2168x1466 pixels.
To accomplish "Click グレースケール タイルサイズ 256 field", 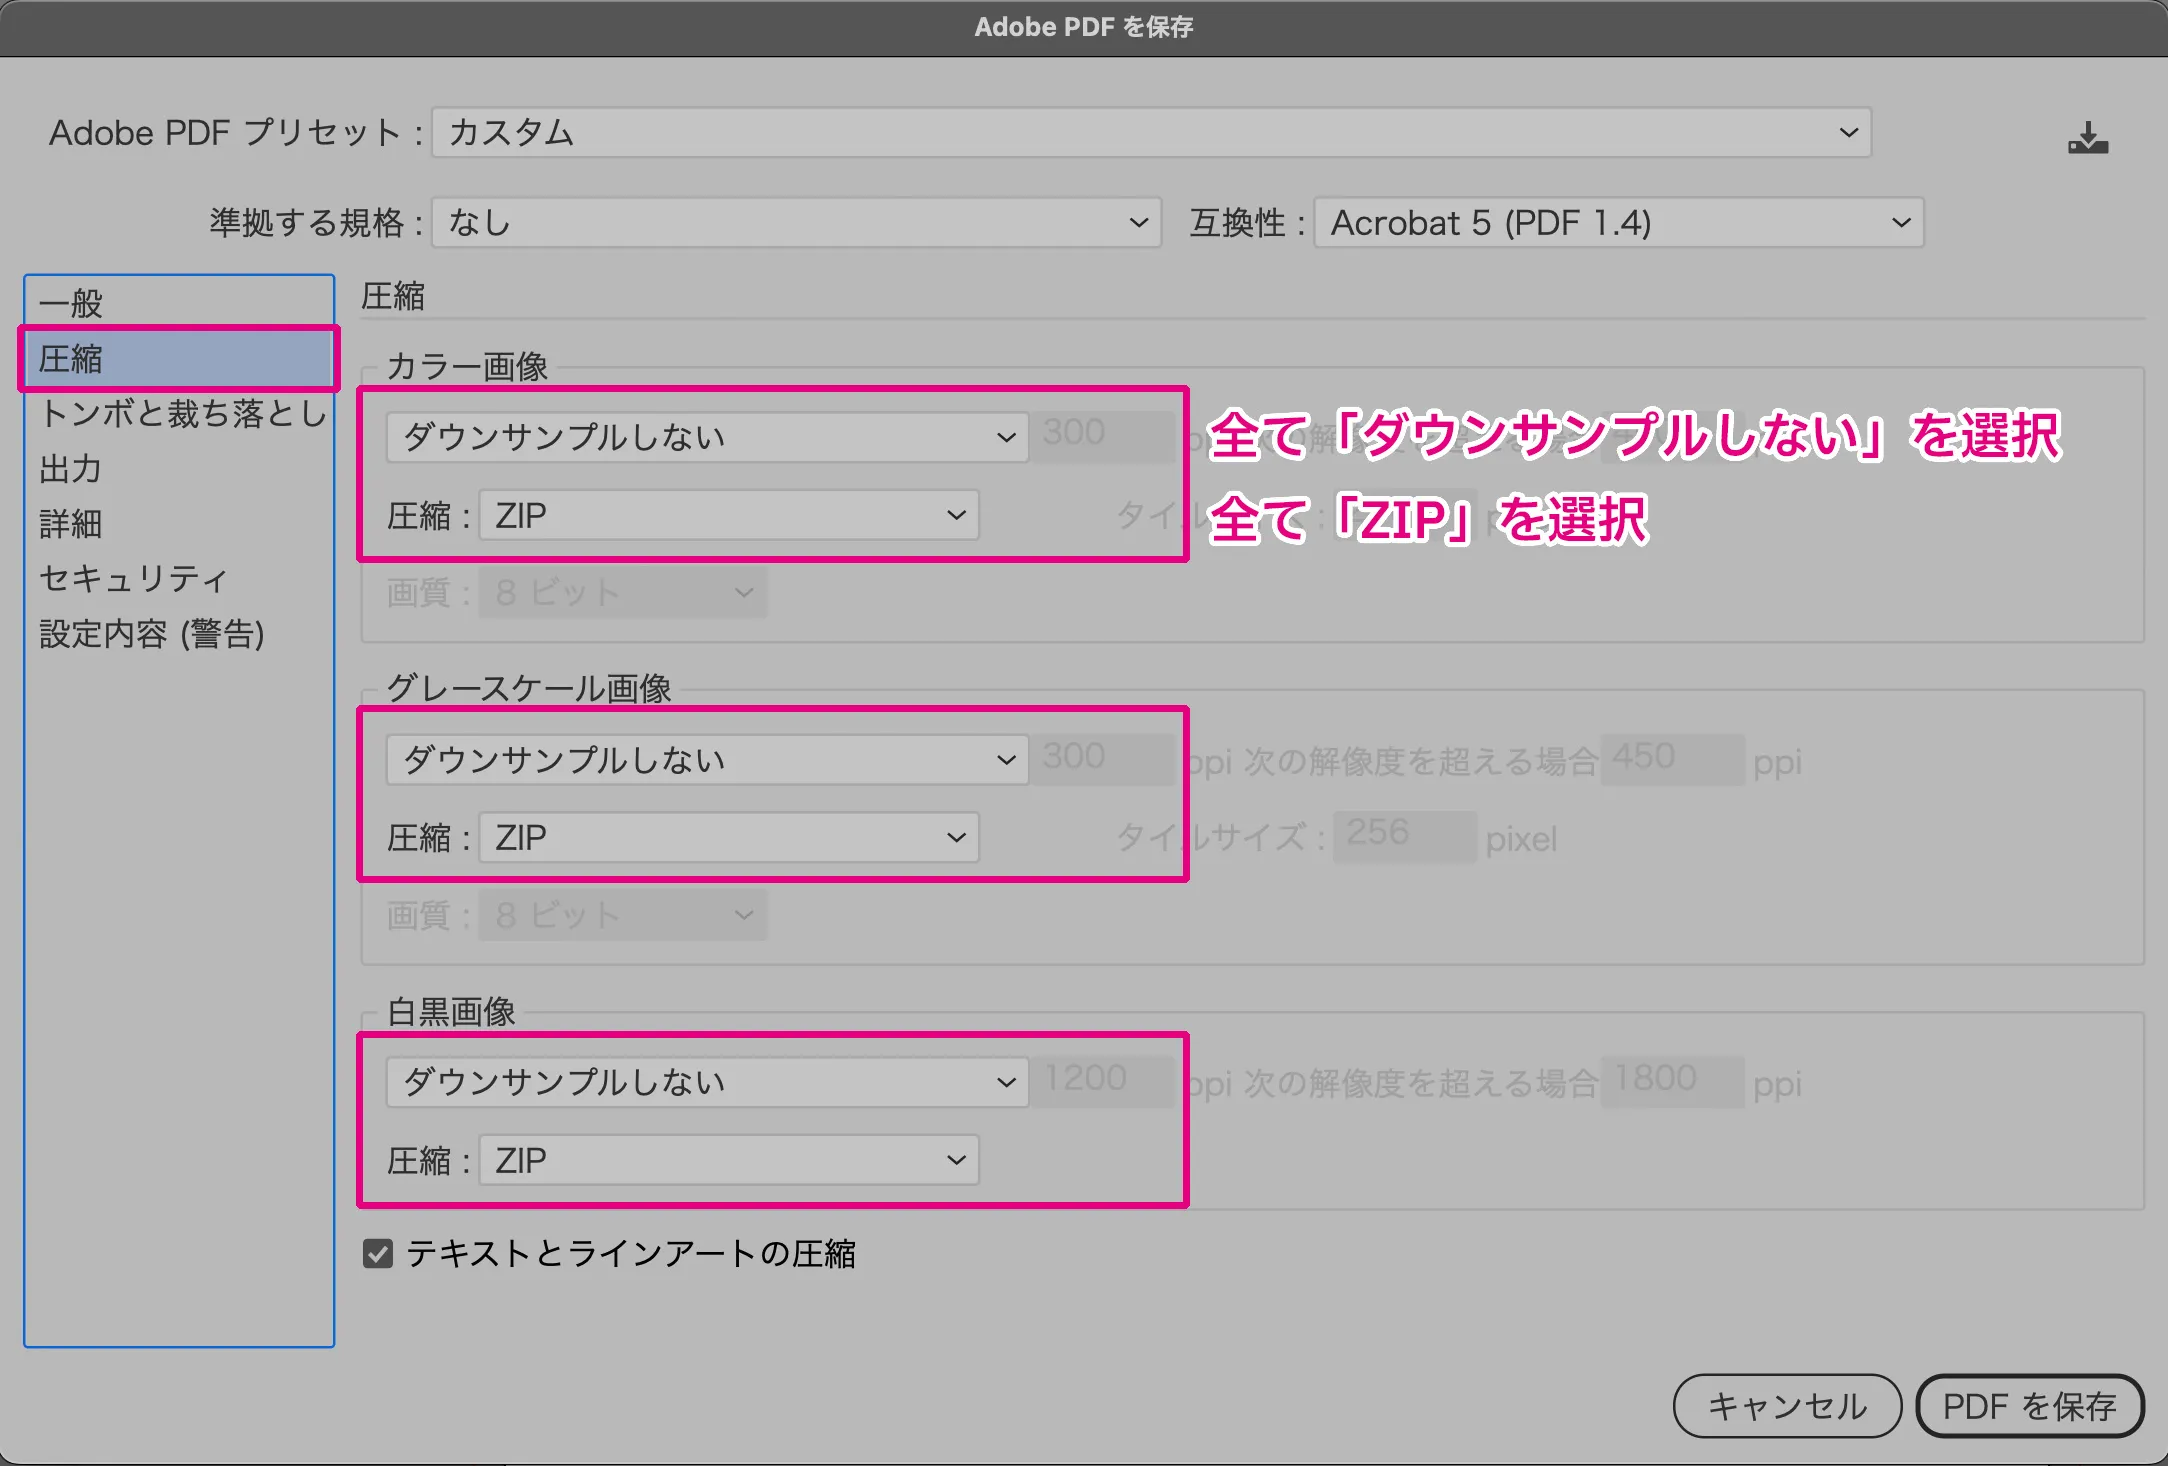I will click(x=1405, y=837).
